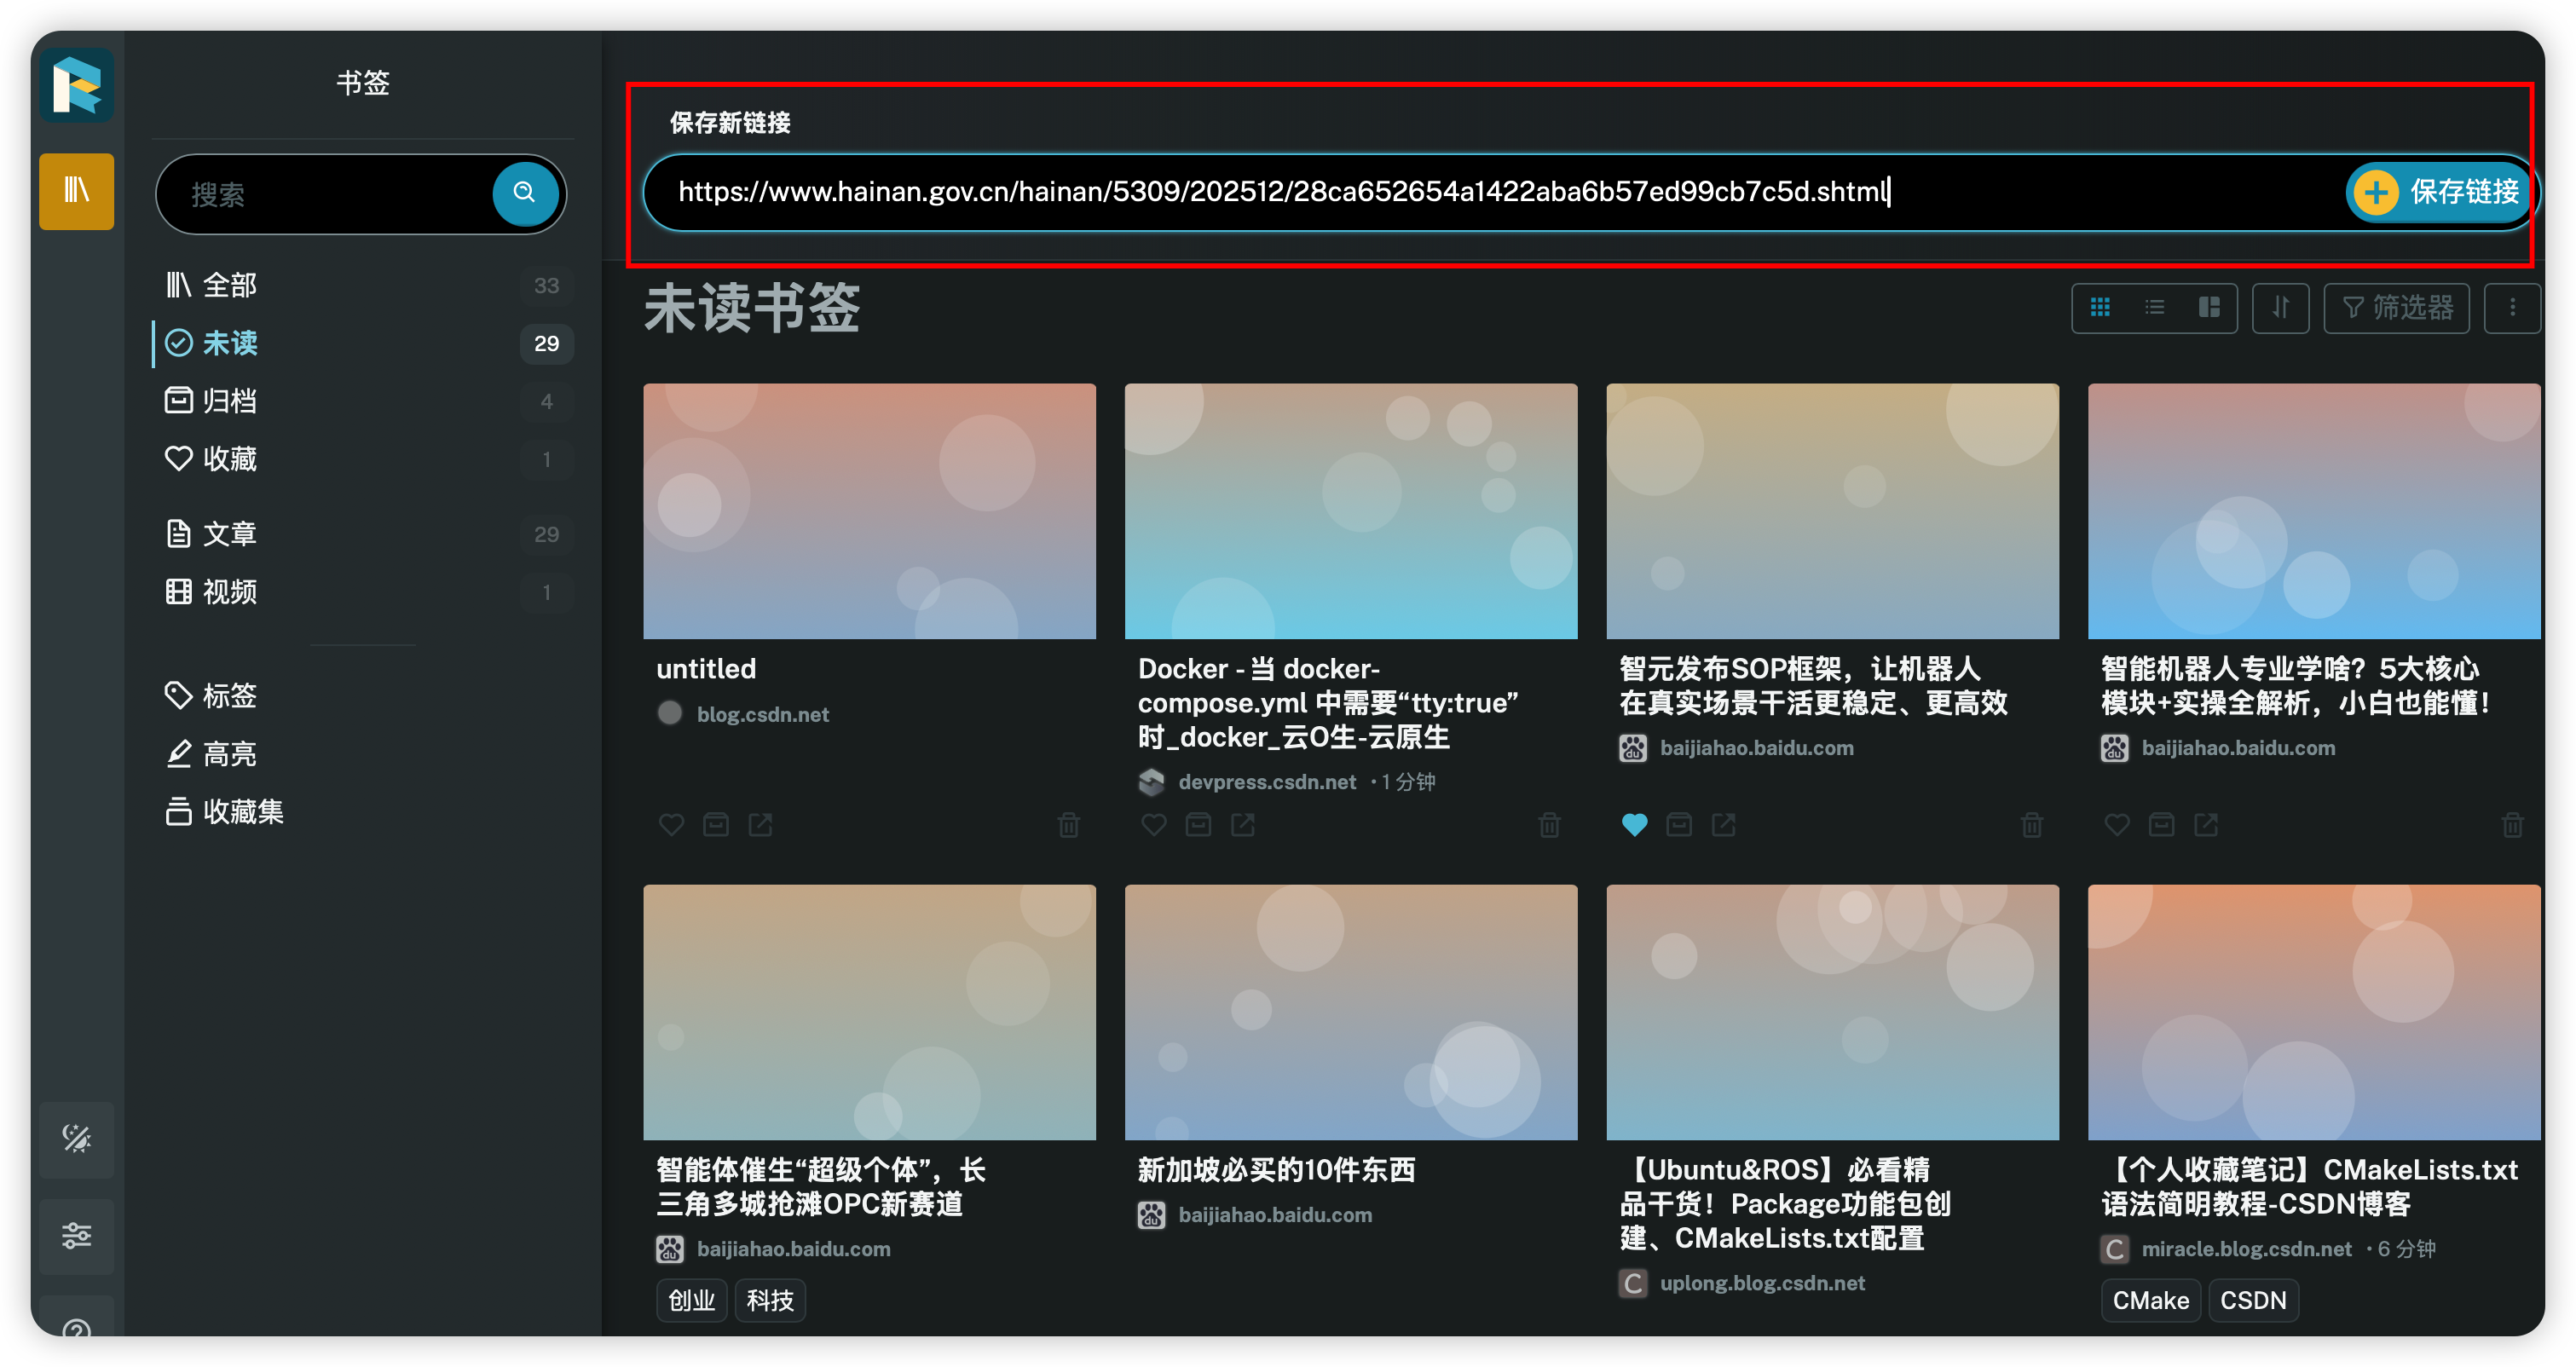Screen dimensions: 2576x1367
Task: Click the Readeck logo icon
Action: point(77,86)
